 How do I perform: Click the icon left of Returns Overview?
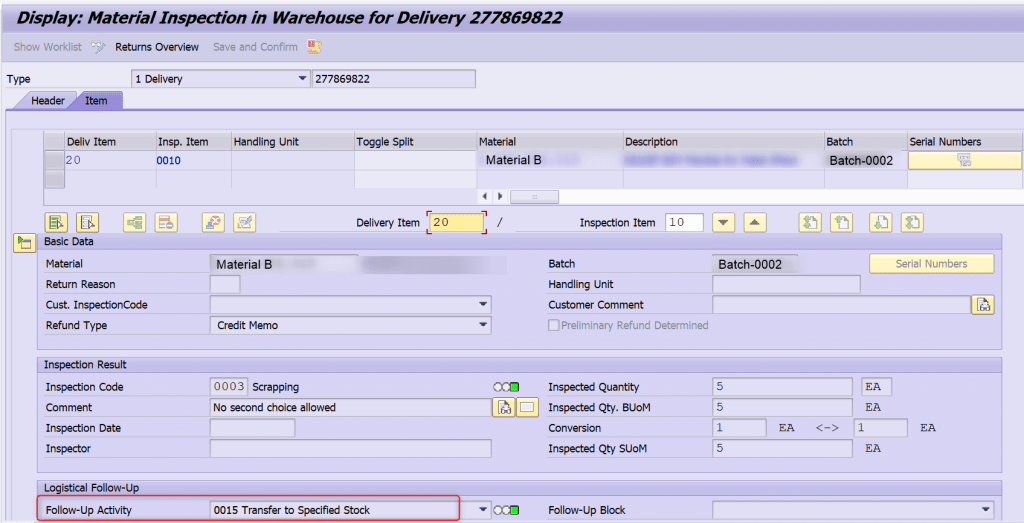[x=98, y=46]
